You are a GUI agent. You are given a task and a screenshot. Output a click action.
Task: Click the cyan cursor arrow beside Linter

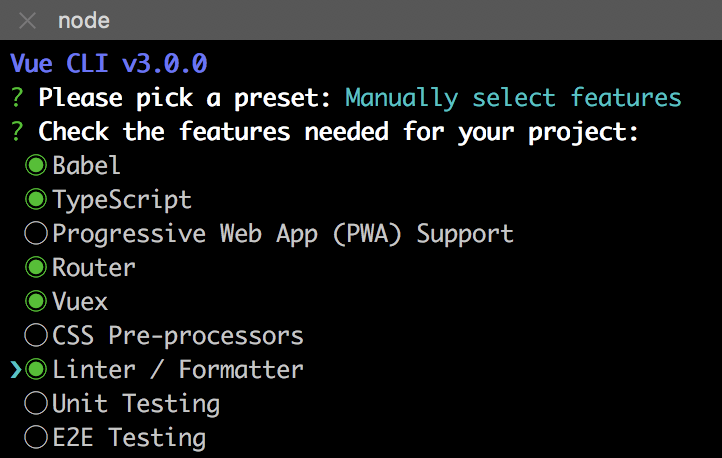pos(16,370)
